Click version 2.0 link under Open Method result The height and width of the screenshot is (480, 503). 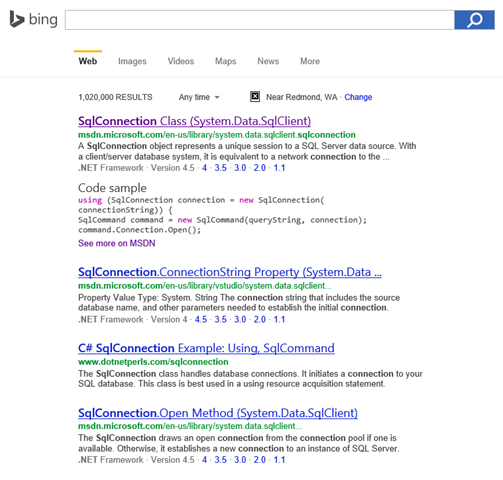pos(260,460)
